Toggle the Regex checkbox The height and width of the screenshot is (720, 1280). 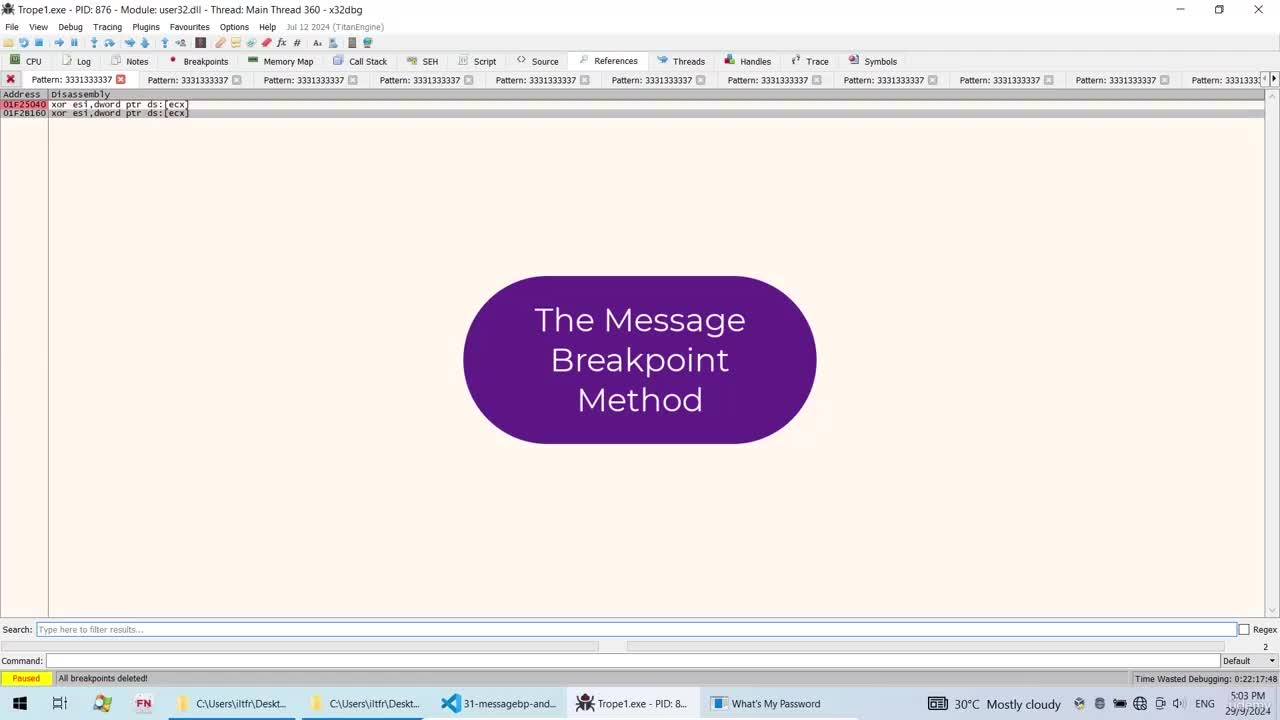(x=1244, y=630)
